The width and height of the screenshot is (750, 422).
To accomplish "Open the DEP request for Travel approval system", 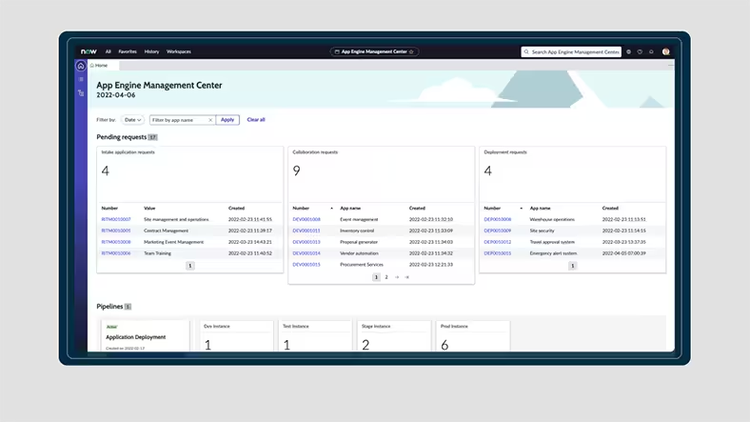I will 497,242.
